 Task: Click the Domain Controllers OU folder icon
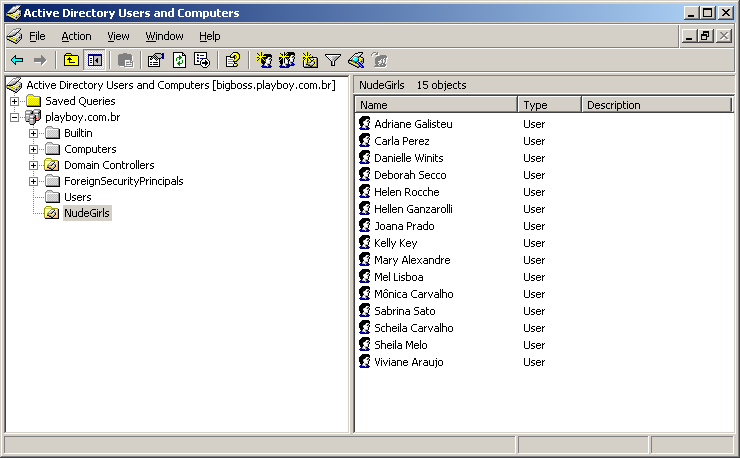[x=51, y=165]
